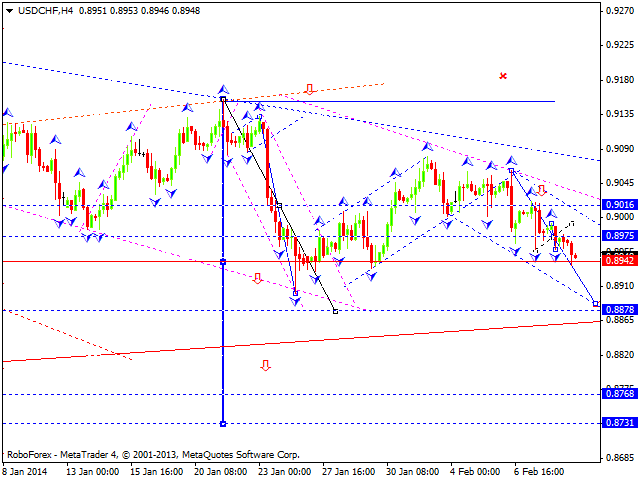Select top handle of blue vertical line
This screenshot has width=640, height=480.
pyautogui.click(x=222, y=99)
